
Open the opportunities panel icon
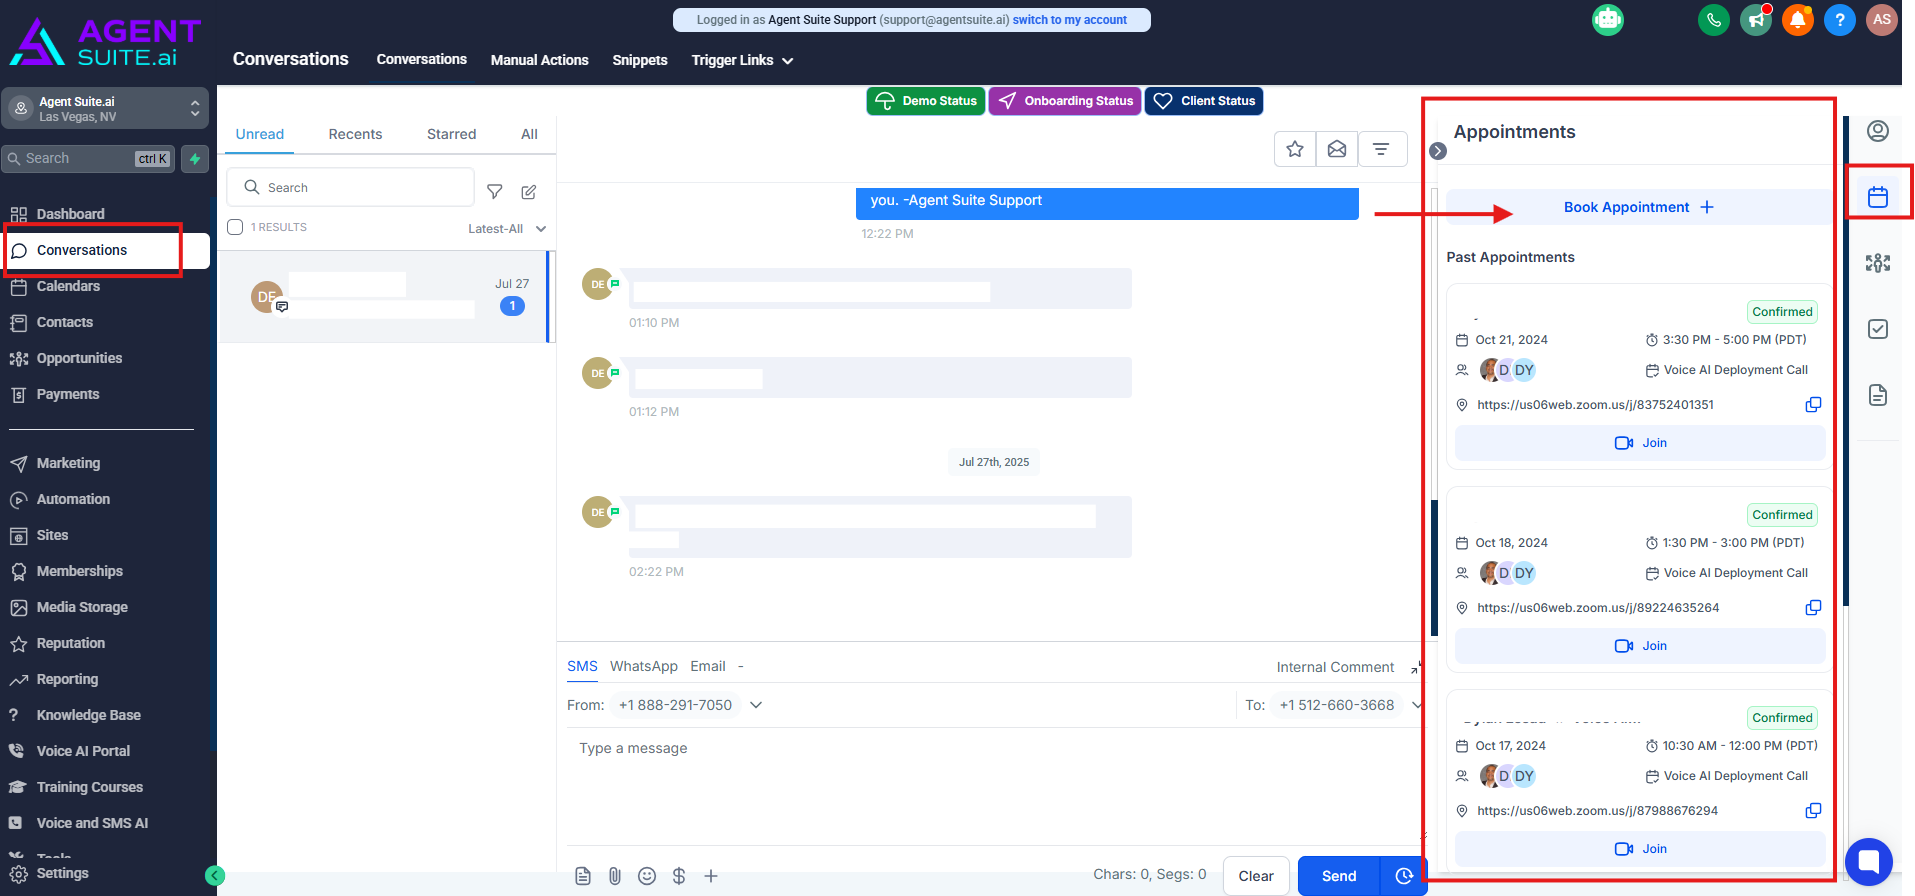(1878, 263)
